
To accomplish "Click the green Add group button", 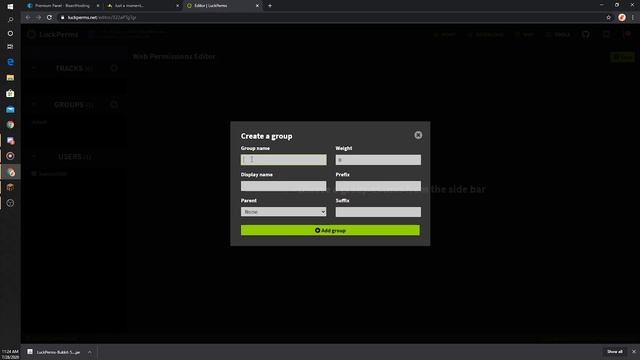I will (330, 230).
